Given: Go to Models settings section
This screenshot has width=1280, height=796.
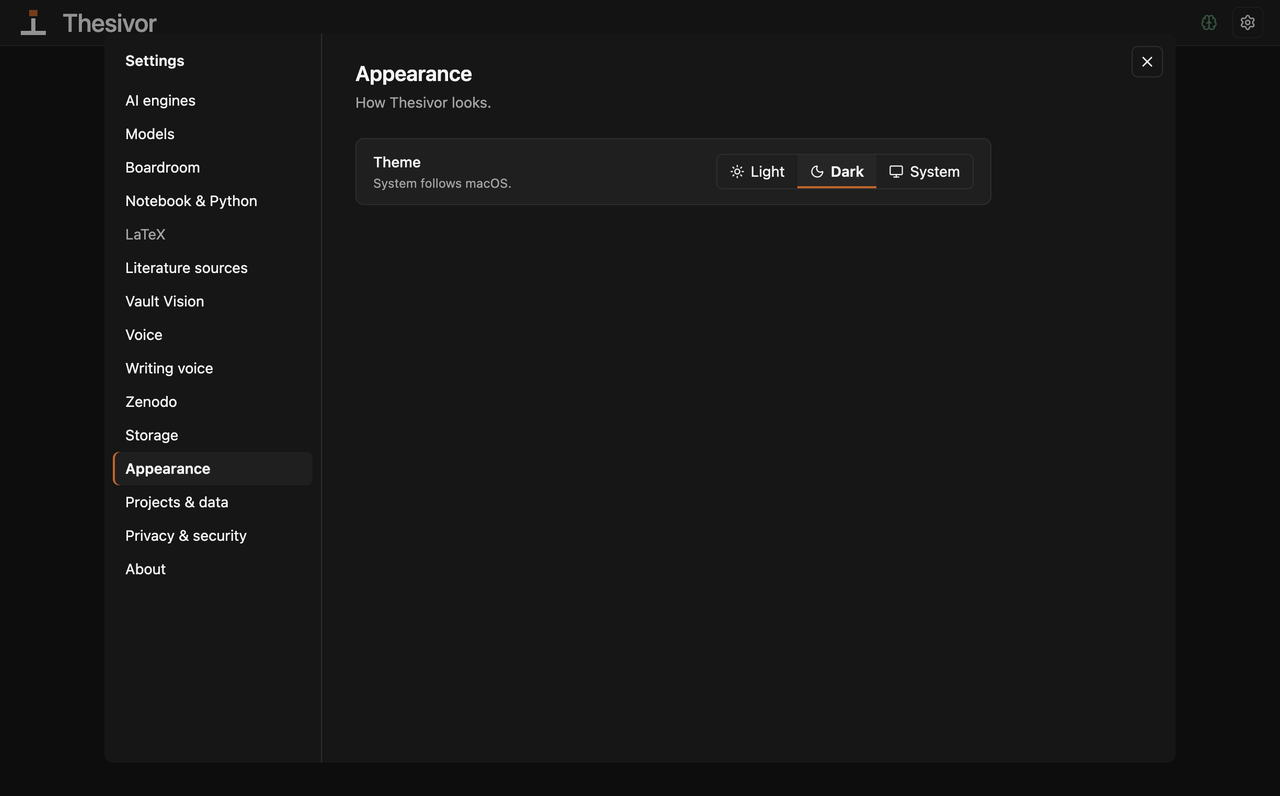Looking at the screenshot, I should pos(212,134).
